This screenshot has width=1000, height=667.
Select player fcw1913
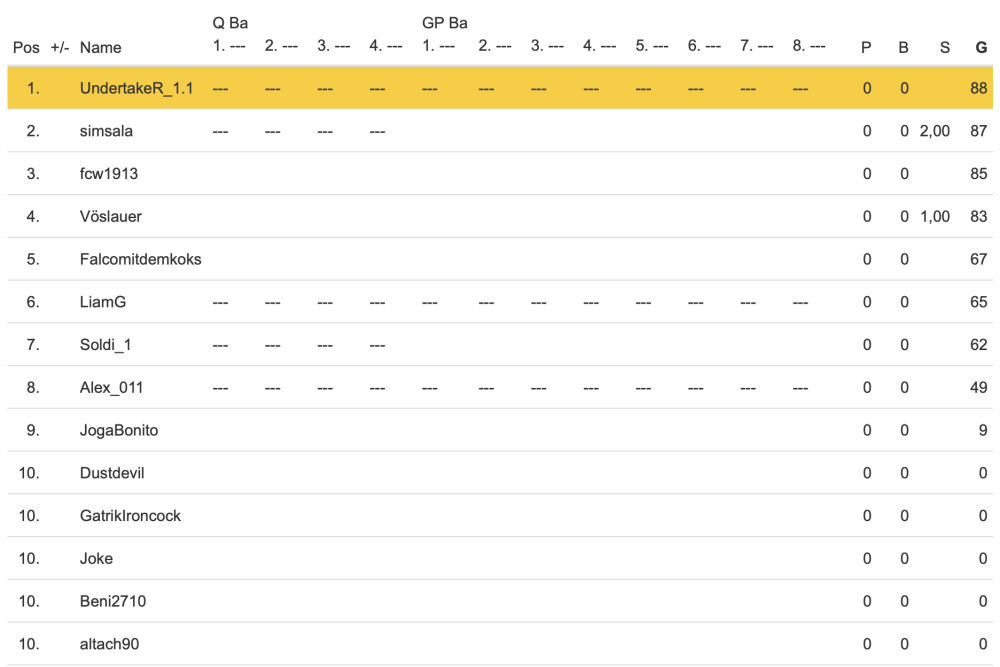pyautogui.click(x=109, y=174)
